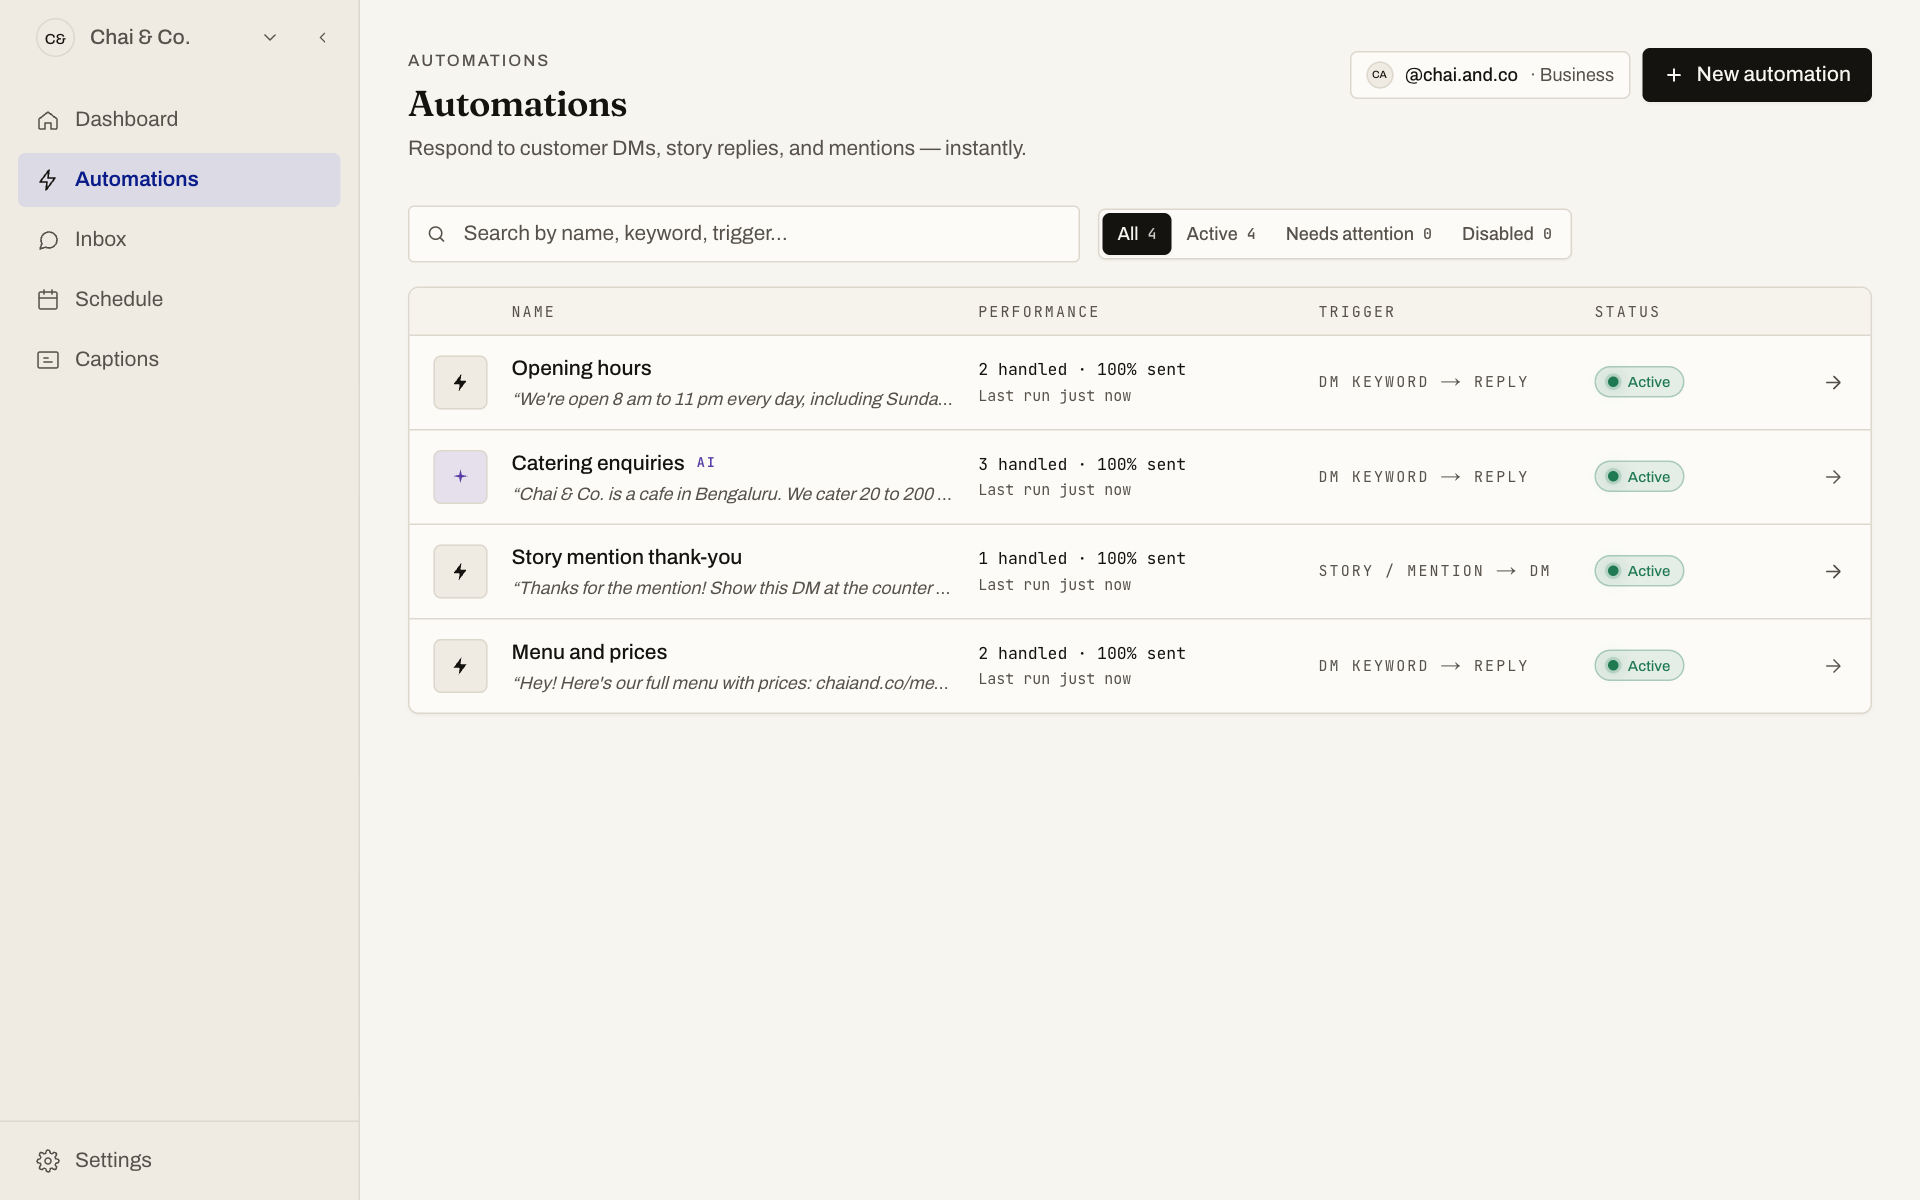Click 'DM KEYWORD → REPLY' in Opening hours row
Screen dimensions: 1920x1200
pos(1423,383)
